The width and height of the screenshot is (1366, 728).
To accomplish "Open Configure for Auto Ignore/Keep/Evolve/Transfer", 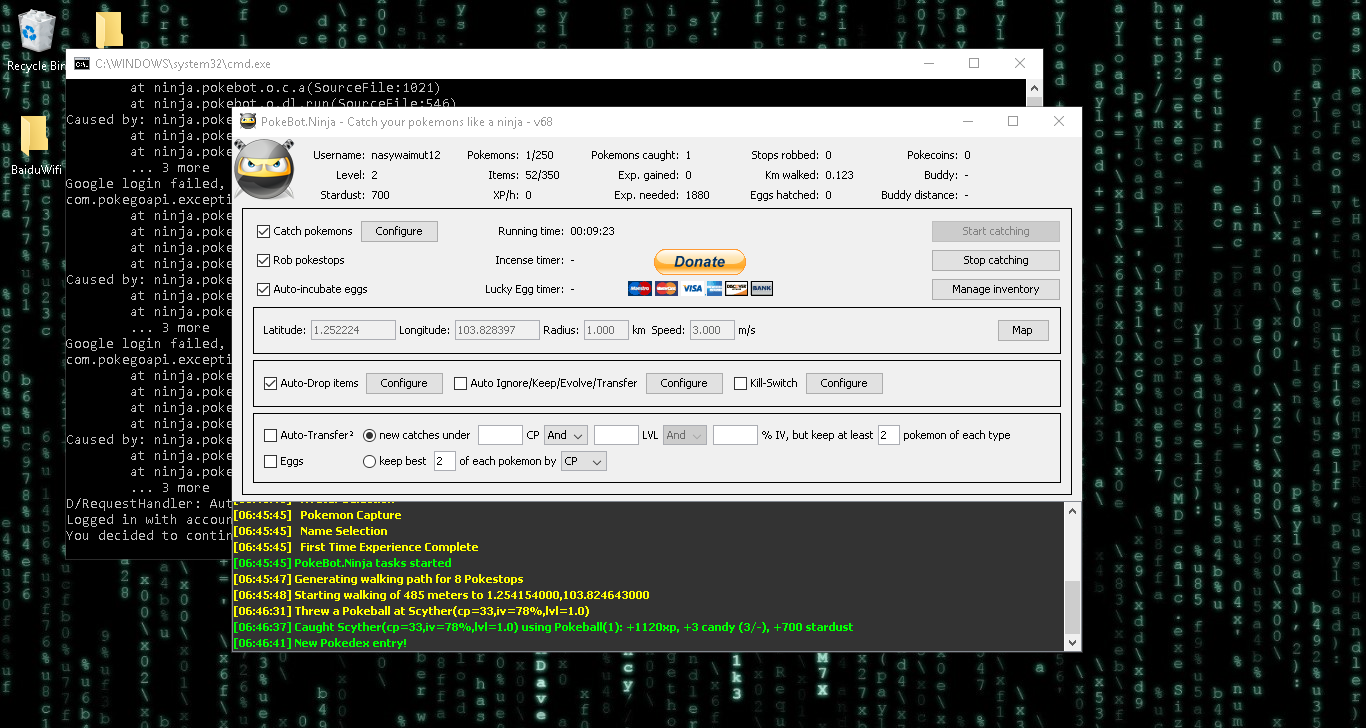I will [684, 383].
